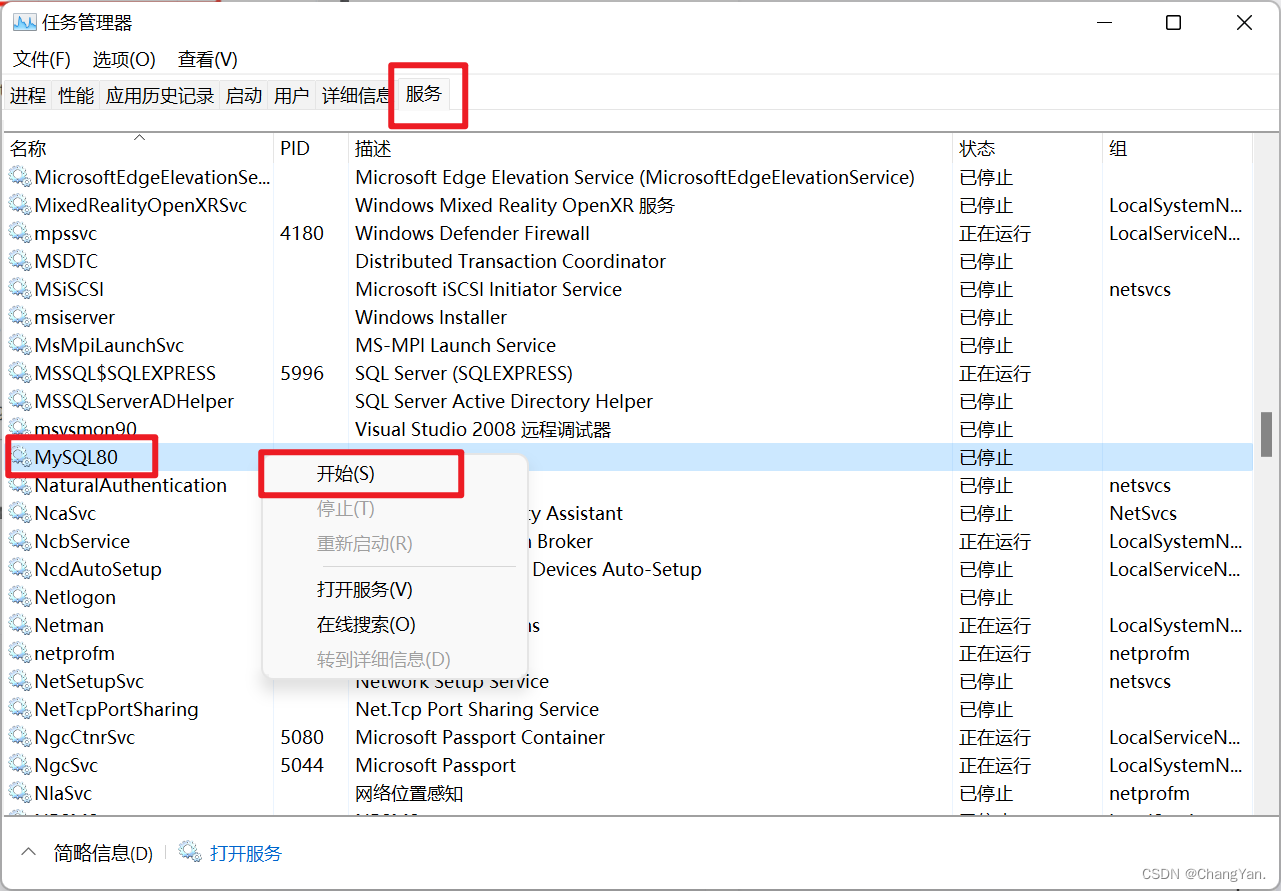
Task: Click the MSSQLServerADHelper gear icon
Action: 20,402
